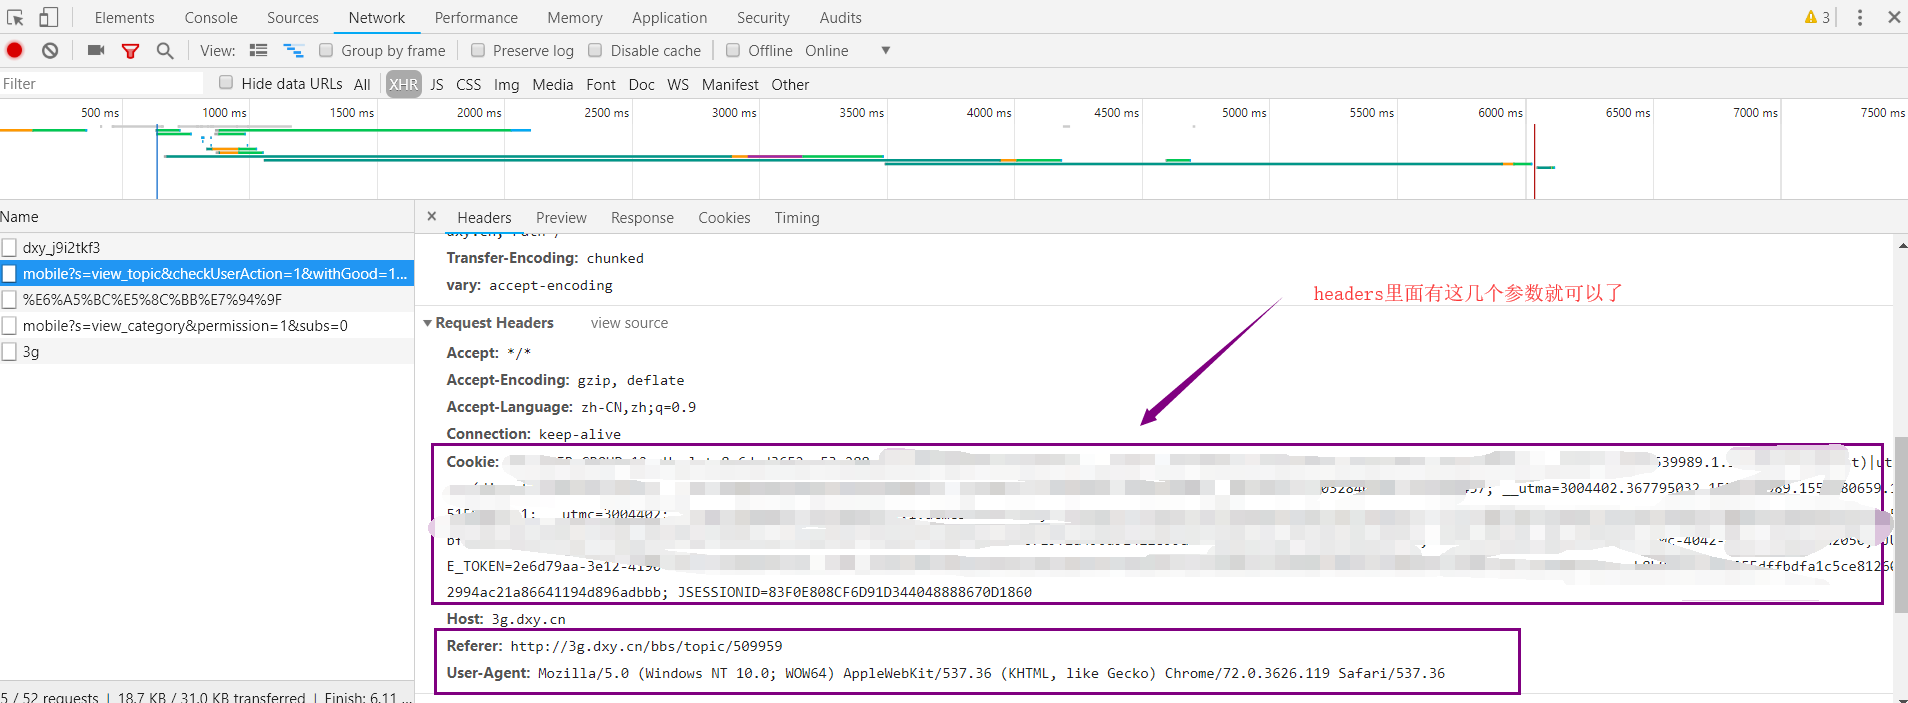The height and width of the screenshot is (703, 1908).
Task: Click the capture screenshots camera icon
Action: (96, 50)
